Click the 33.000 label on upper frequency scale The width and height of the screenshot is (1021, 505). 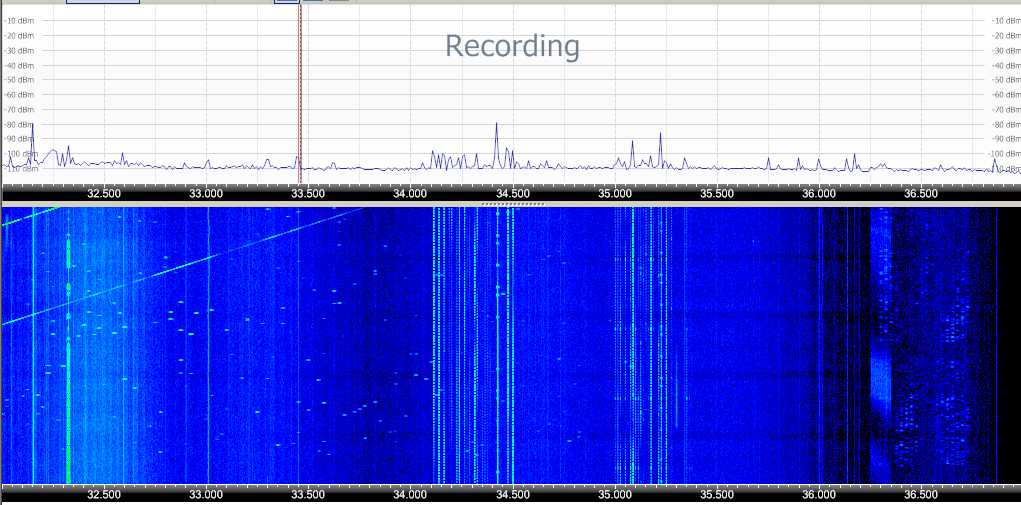[206, 193]
